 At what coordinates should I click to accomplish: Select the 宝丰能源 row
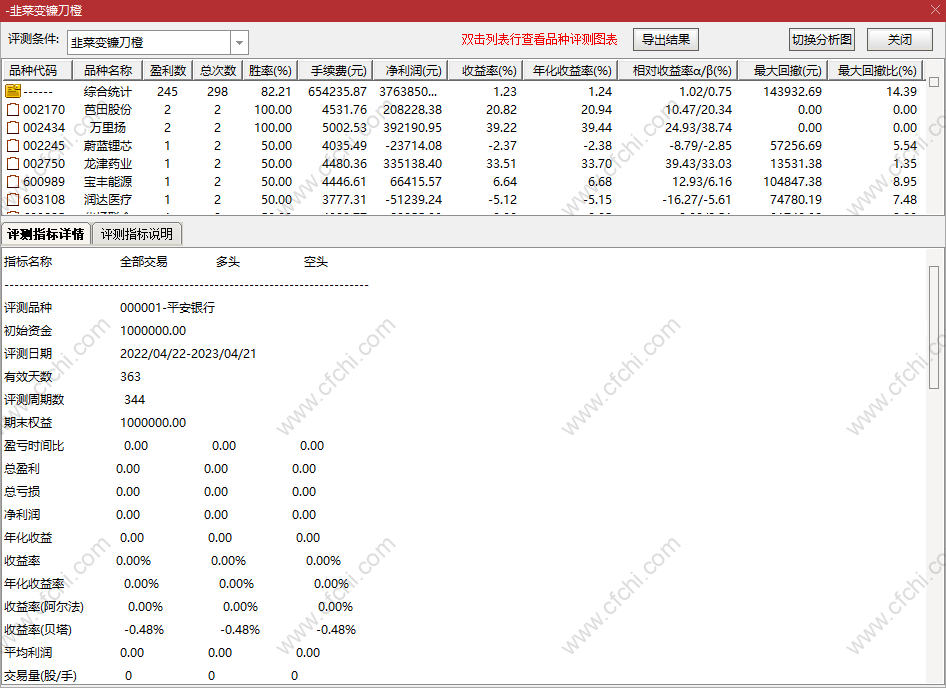463,182
